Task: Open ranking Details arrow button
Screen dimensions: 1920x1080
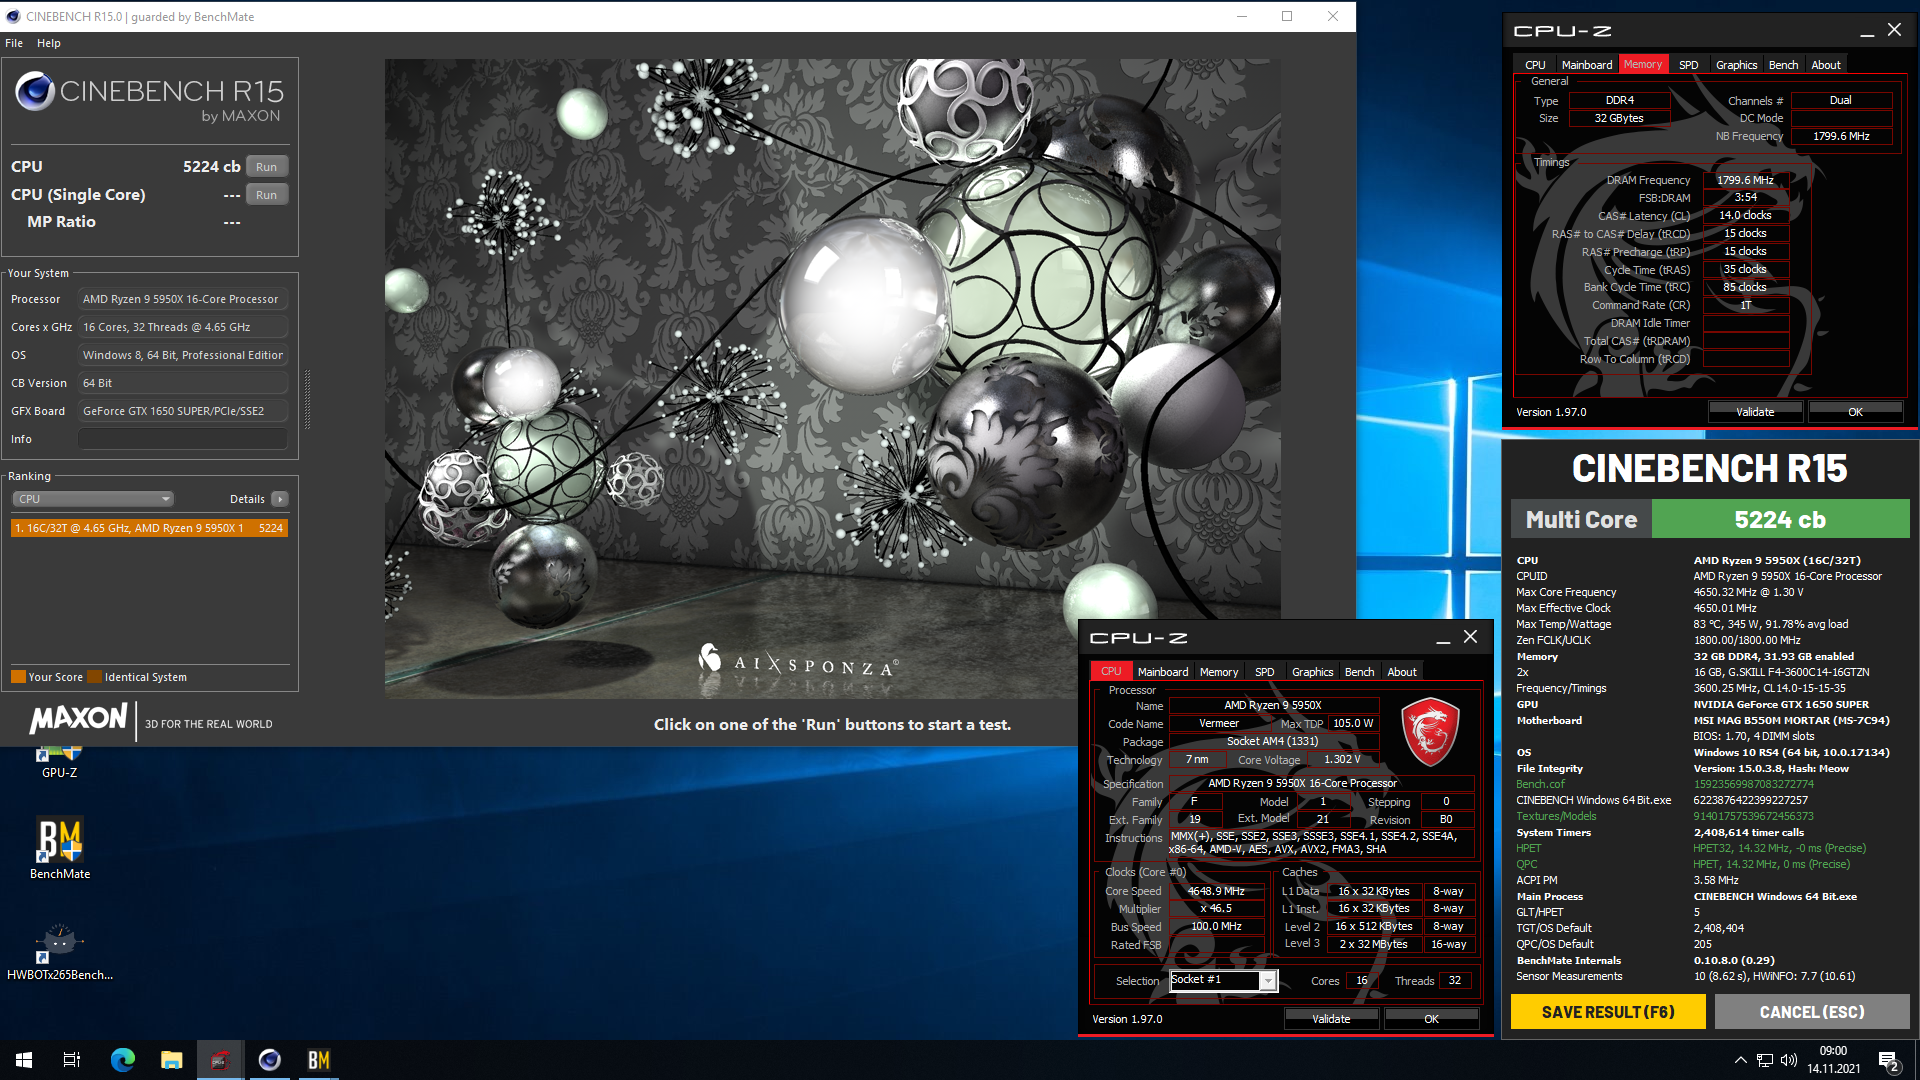Action: pyautogui.click(x=280, y=499)
